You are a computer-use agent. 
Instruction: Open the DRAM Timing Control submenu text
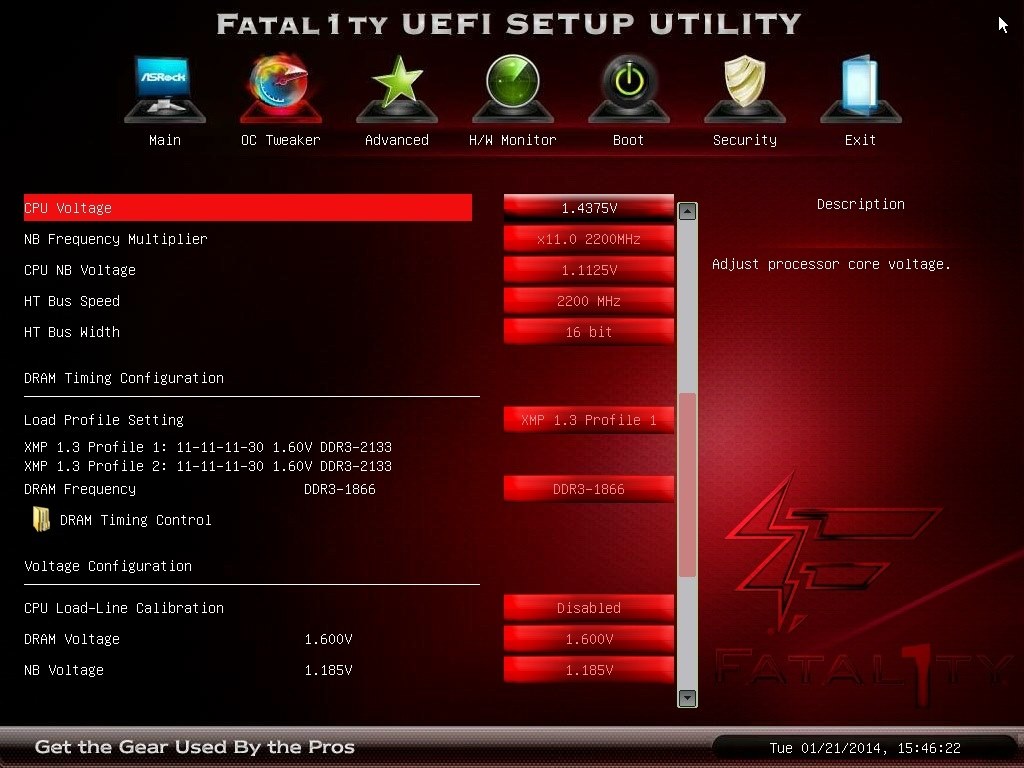point(136,520)
